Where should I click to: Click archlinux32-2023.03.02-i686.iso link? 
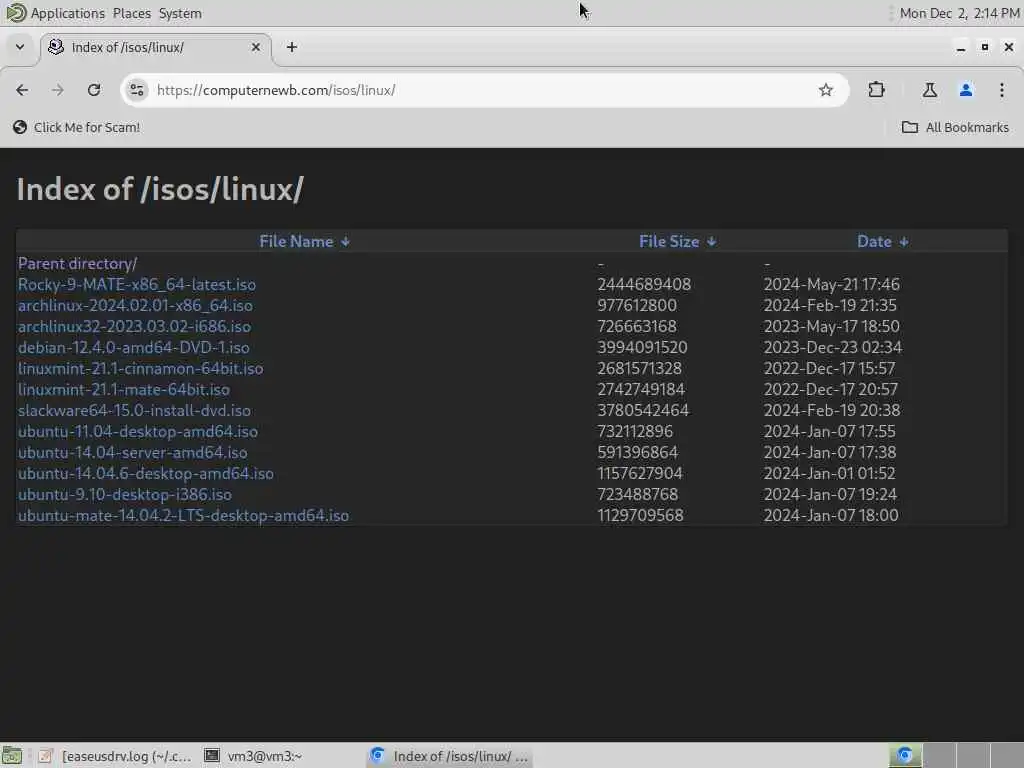pyautogui.click(x=134, y=327)
